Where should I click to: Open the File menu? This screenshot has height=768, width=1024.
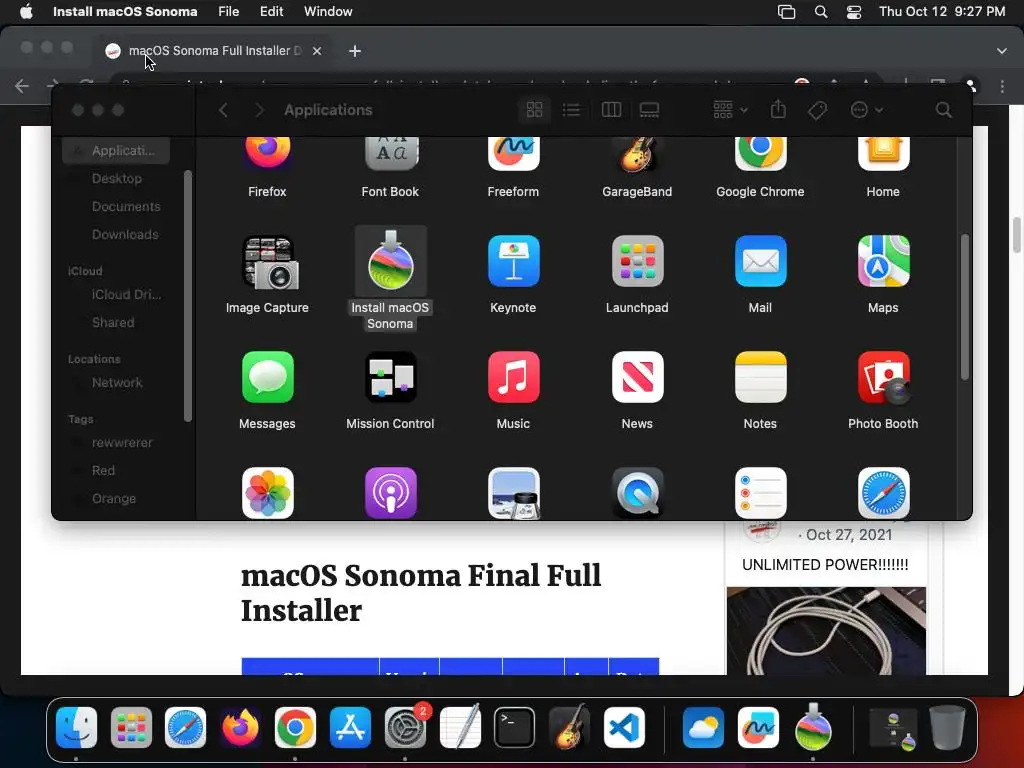(x=229, y=11)
